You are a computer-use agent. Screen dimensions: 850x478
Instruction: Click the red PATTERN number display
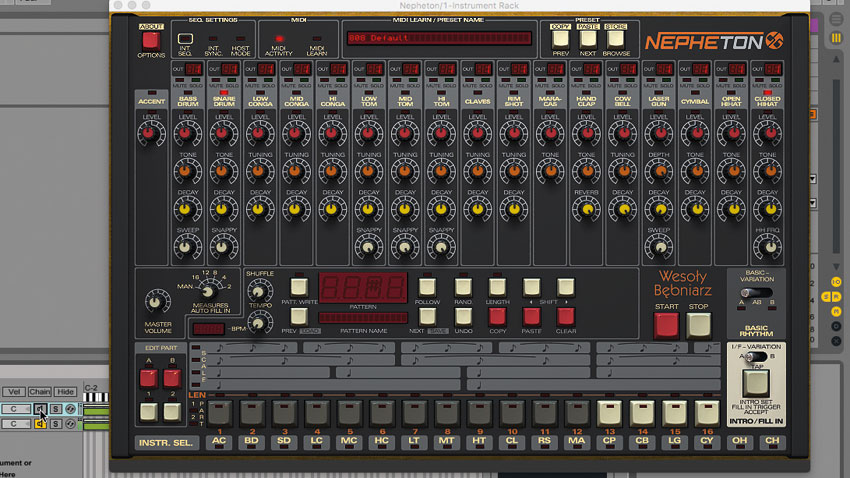pyautogui.click(x=363, y=287)
